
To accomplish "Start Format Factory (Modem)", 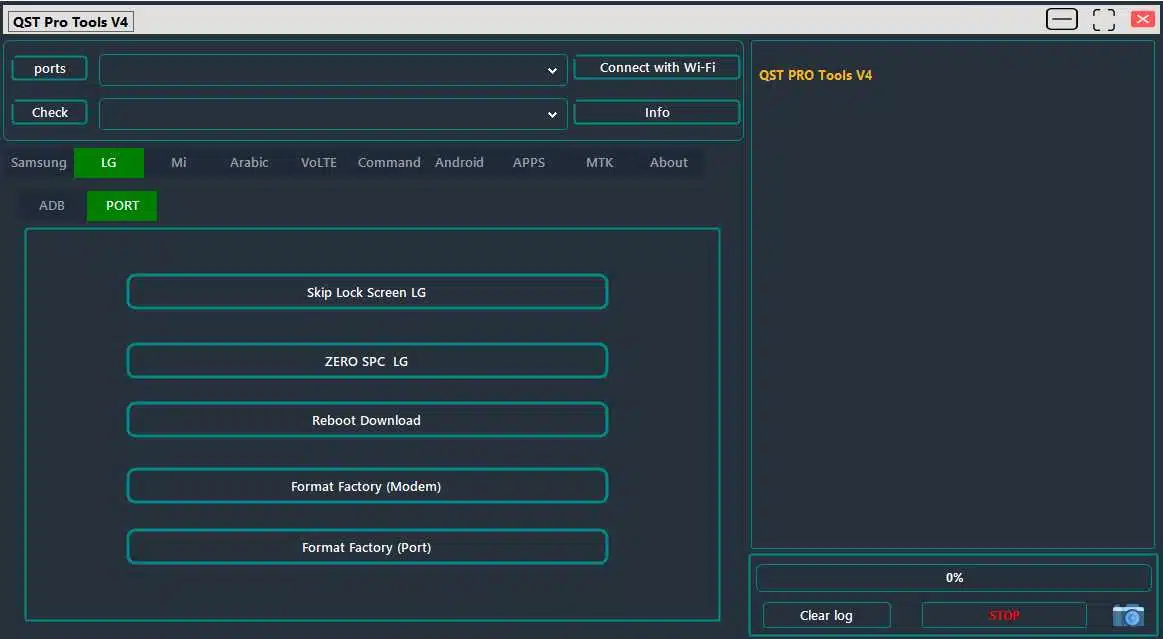I will tap(367, 486).
